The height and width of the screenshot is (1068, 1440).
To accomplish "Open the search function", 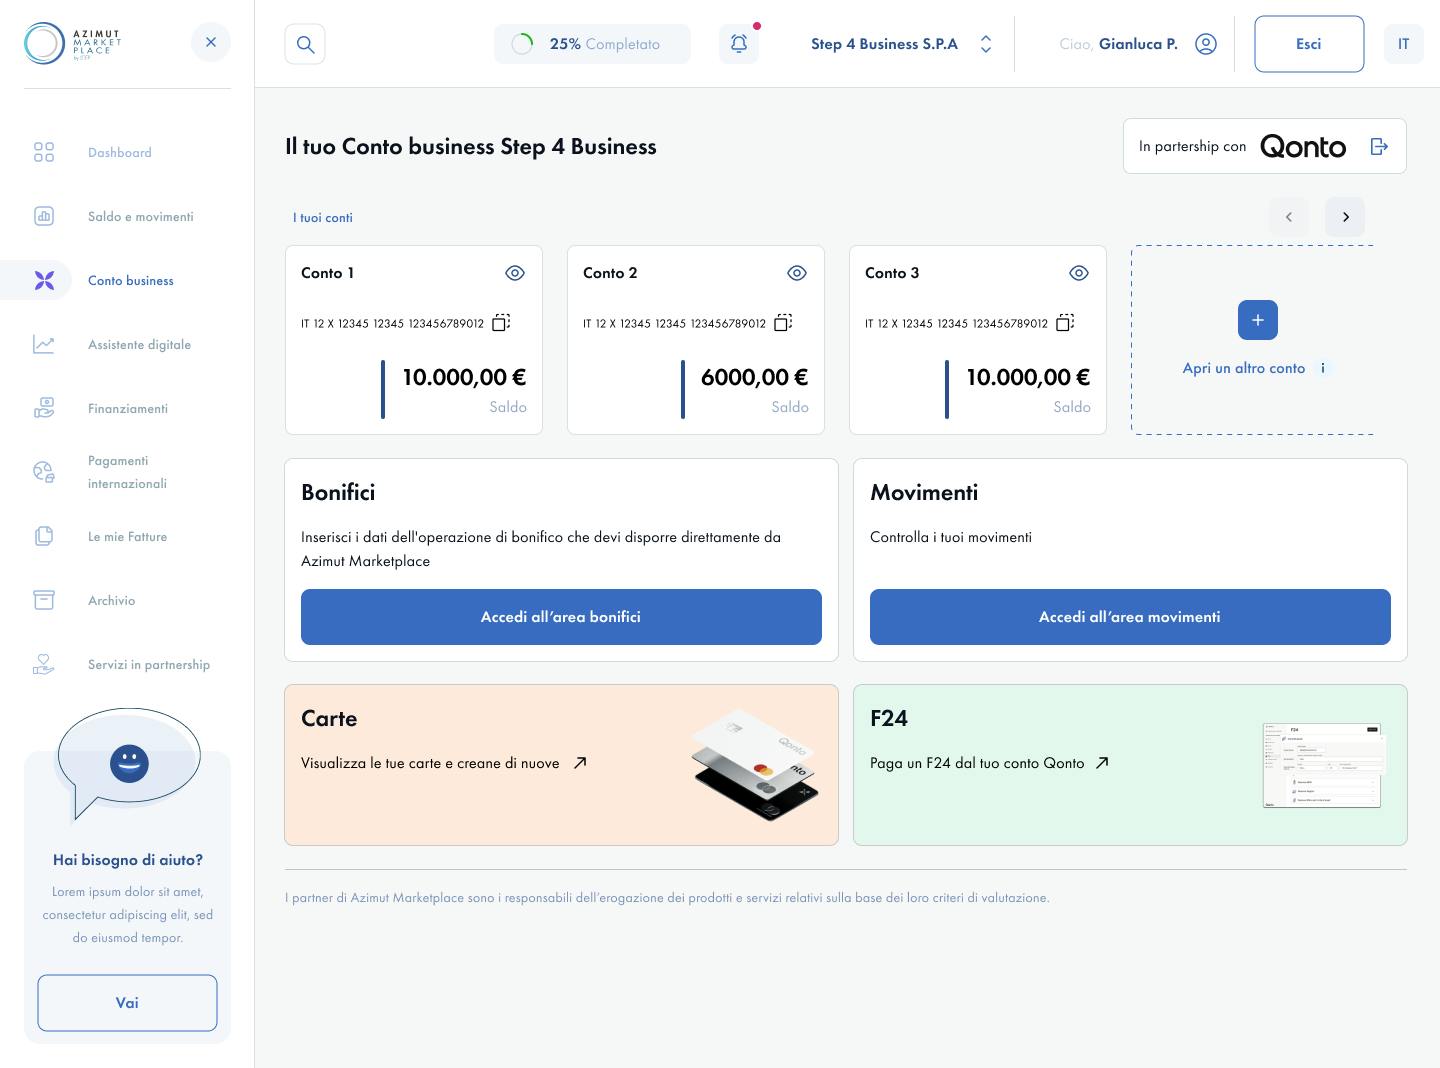I will tap(305, 43).
